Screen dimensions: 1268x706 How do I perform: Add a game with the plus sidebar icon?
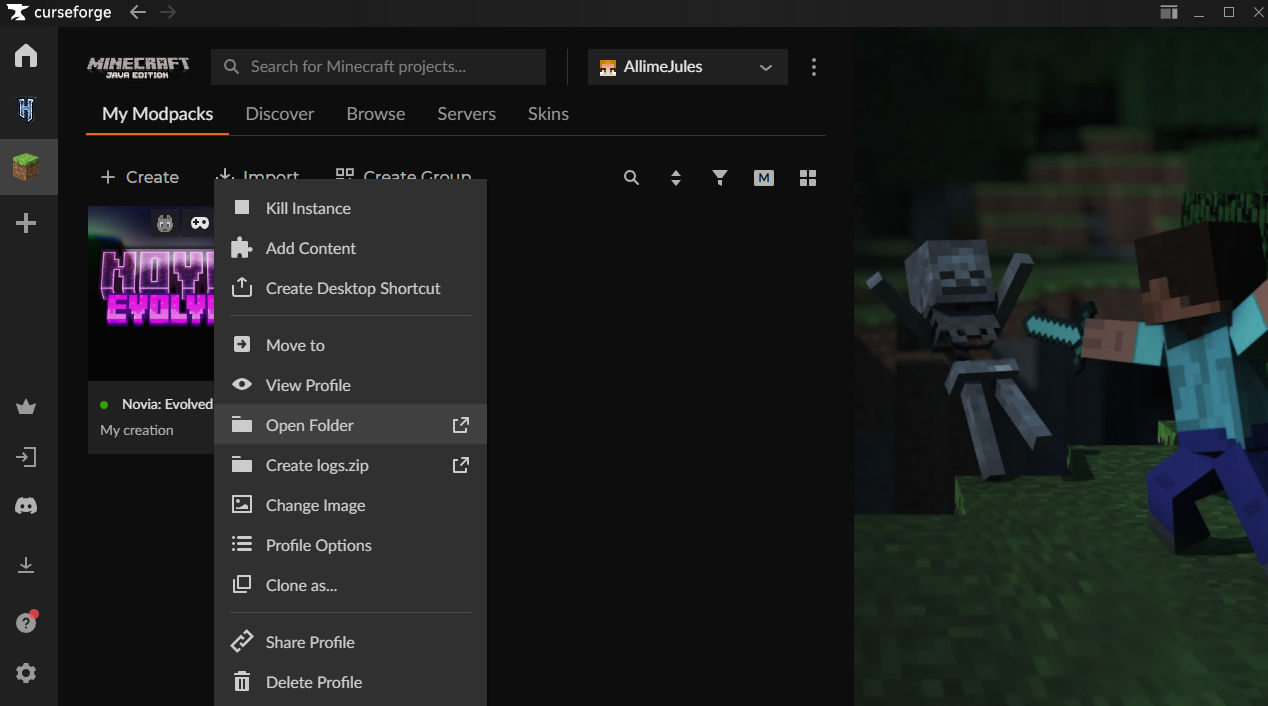pos(26,223)
